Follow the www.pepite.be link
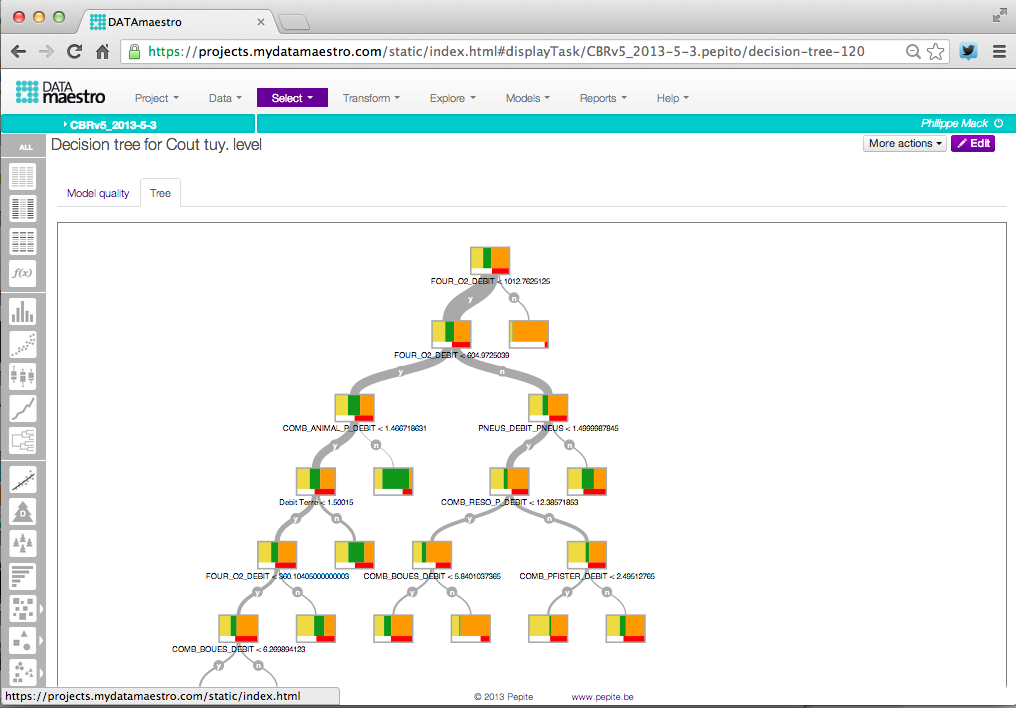The height and width of the screenshot is (708, 1016). pyautogui.click(x=602, y=697)
